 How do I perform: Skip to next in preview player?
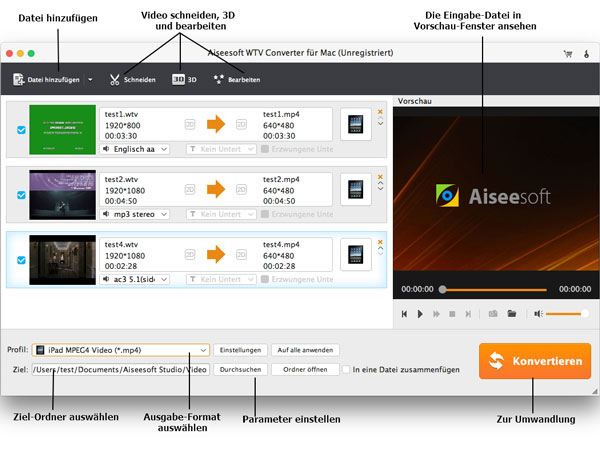[x=468, y=314]
